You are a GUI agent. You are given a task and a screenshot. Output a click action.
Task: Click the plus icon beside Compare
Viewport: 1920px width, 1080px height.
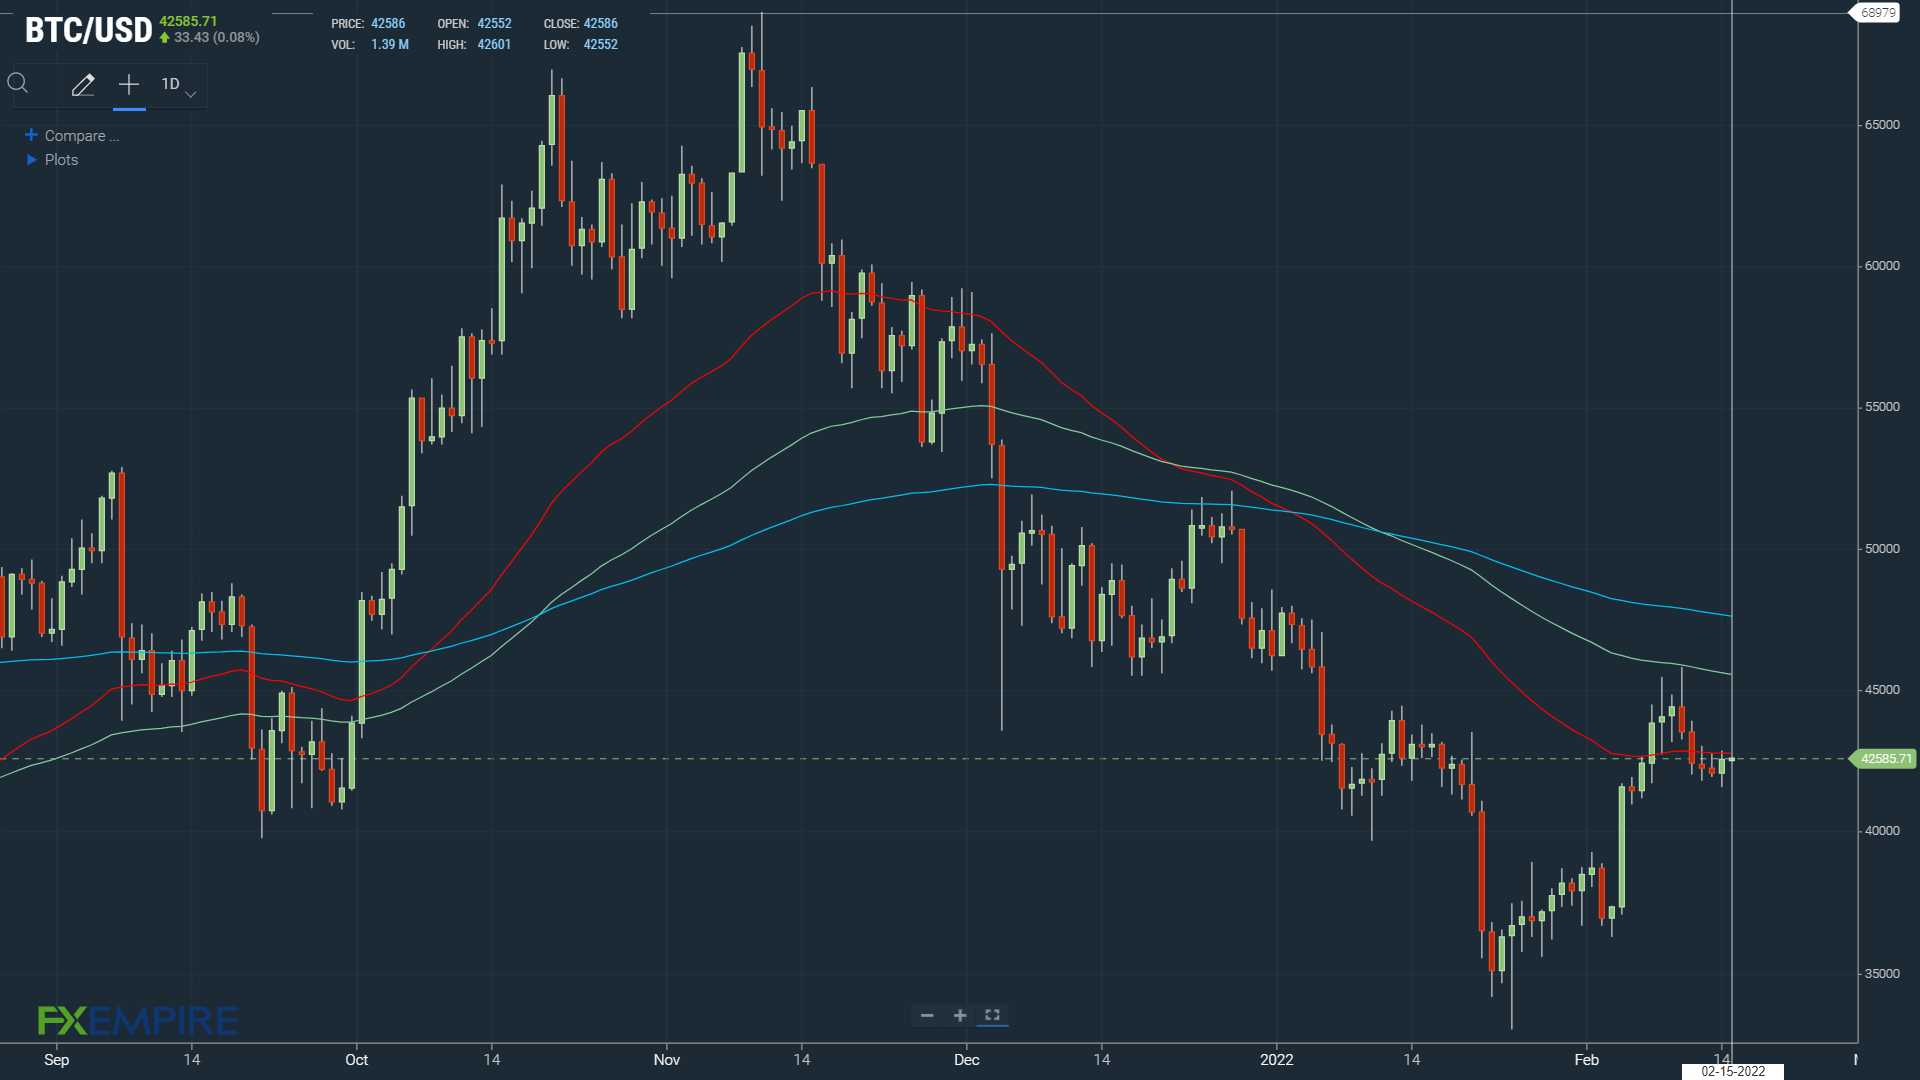pos(31,135)
